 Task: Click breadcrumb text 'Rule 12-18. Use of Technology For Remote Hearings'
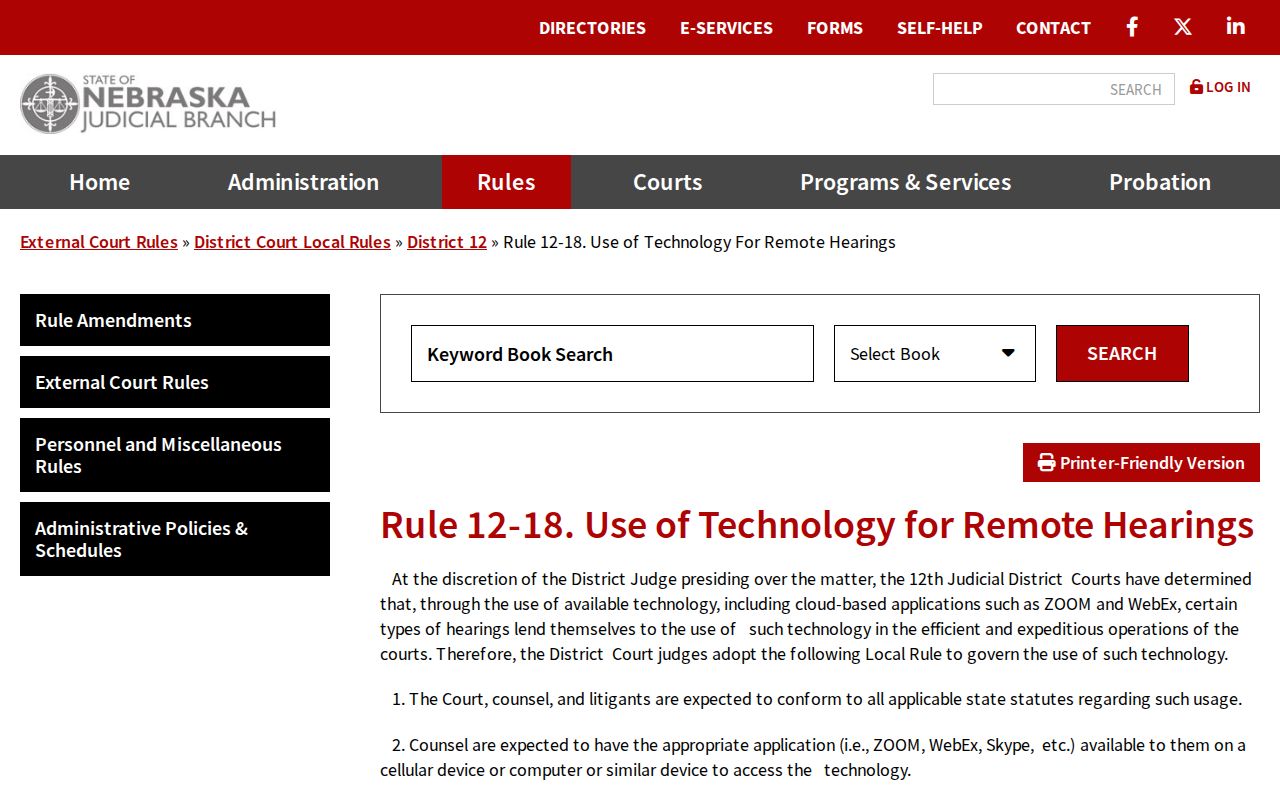coord(699,242)
